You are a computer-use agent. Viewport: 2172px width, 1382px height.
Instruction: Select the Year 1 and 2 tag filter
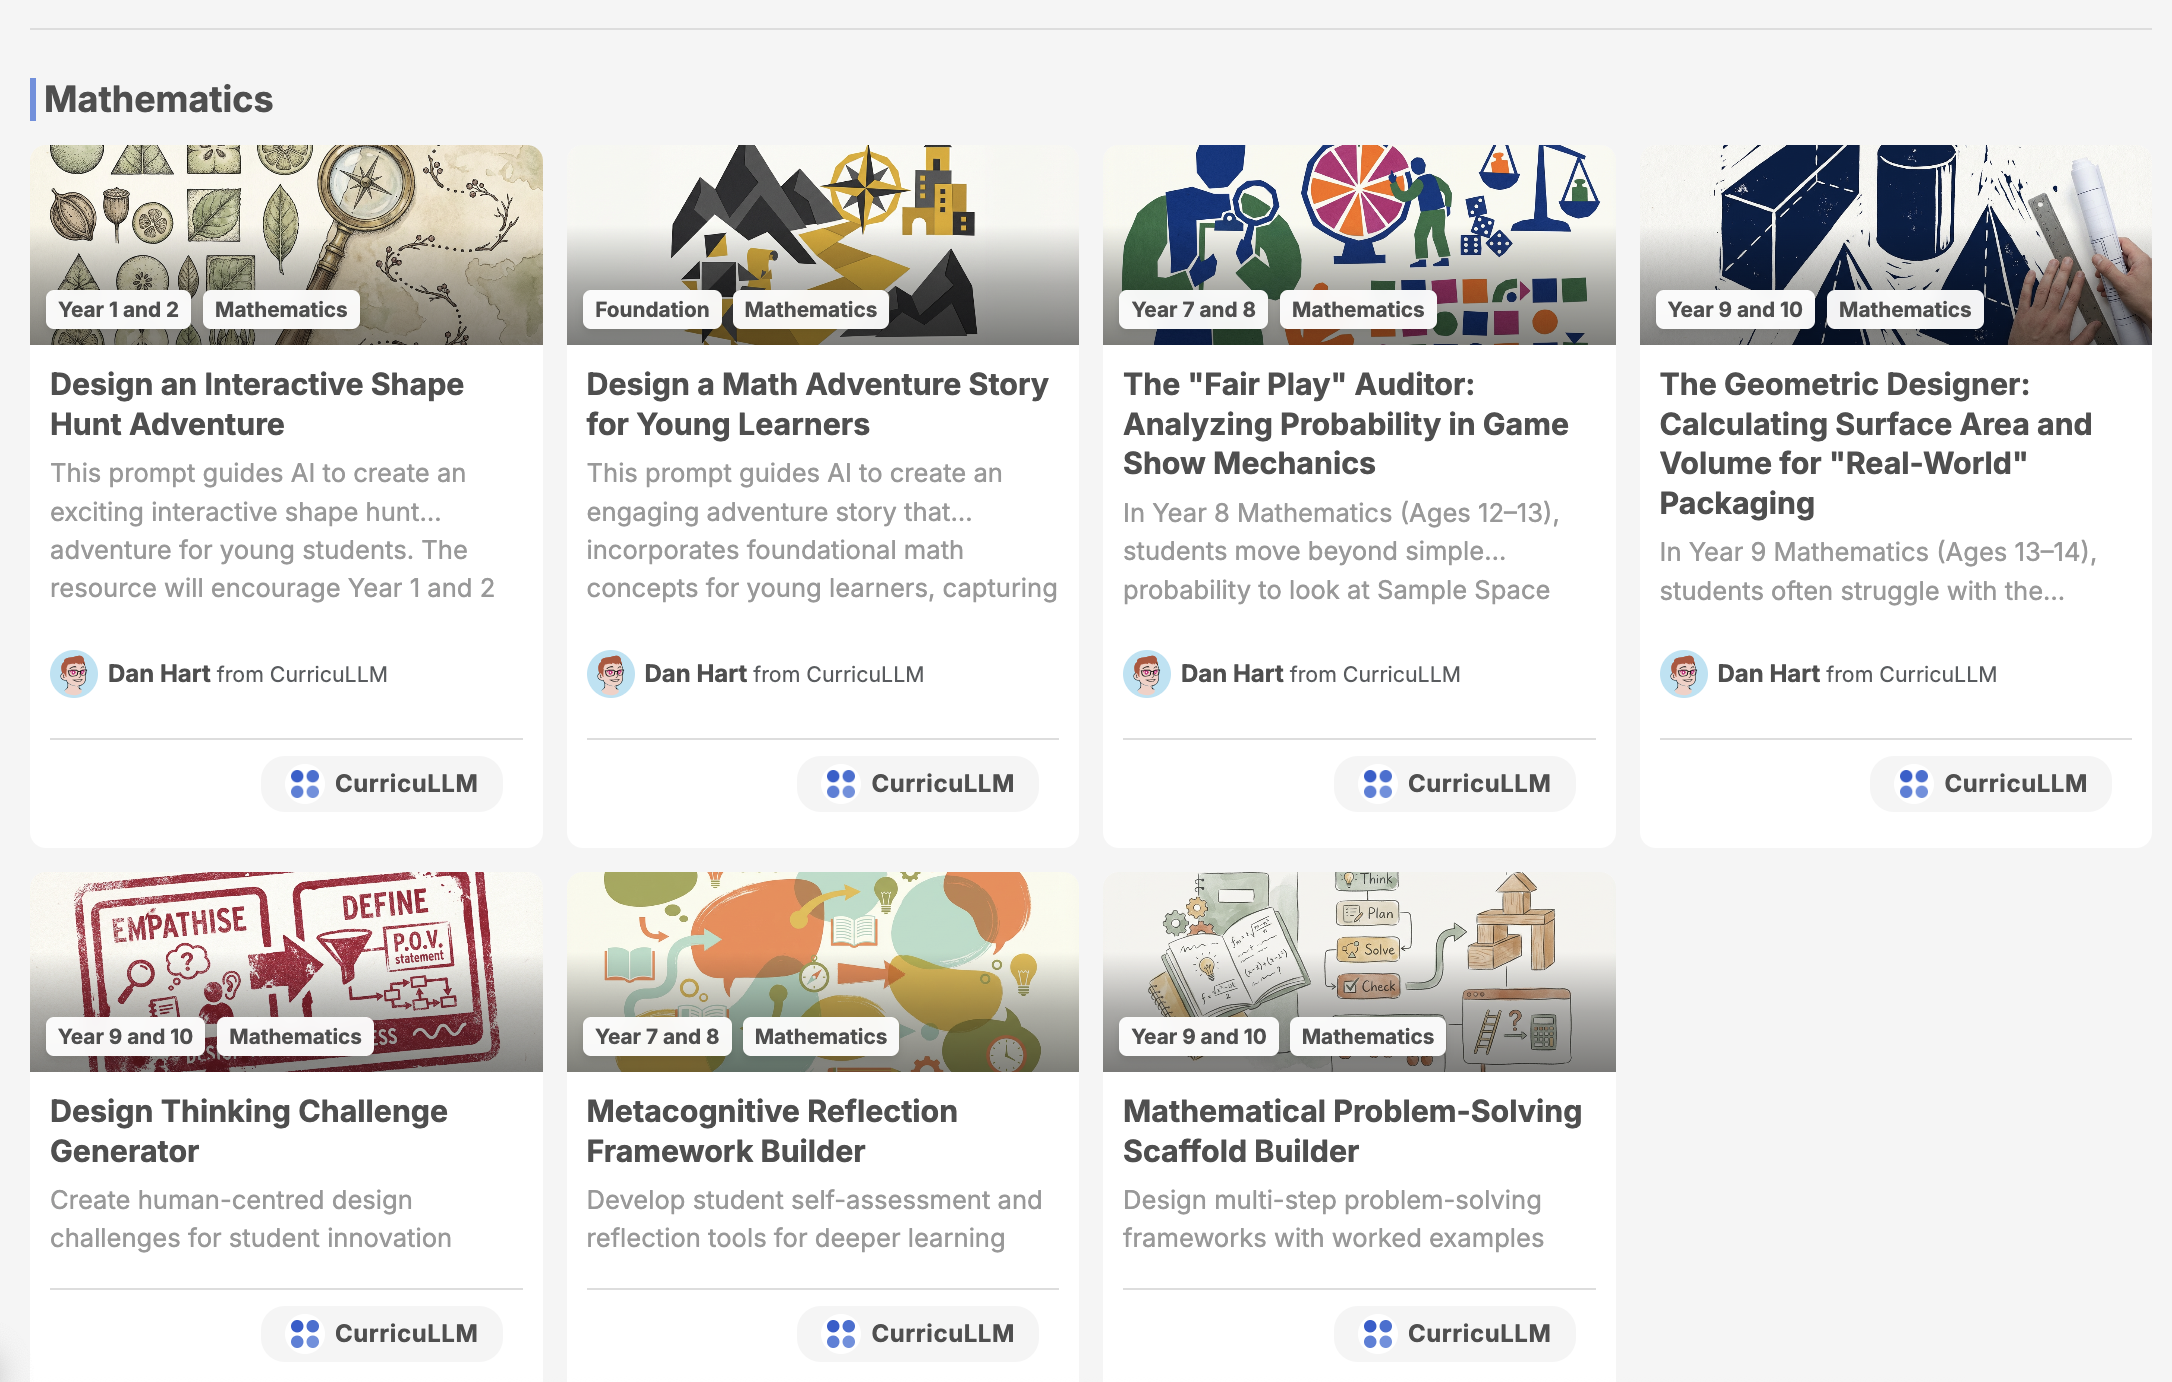pos(117,309)
